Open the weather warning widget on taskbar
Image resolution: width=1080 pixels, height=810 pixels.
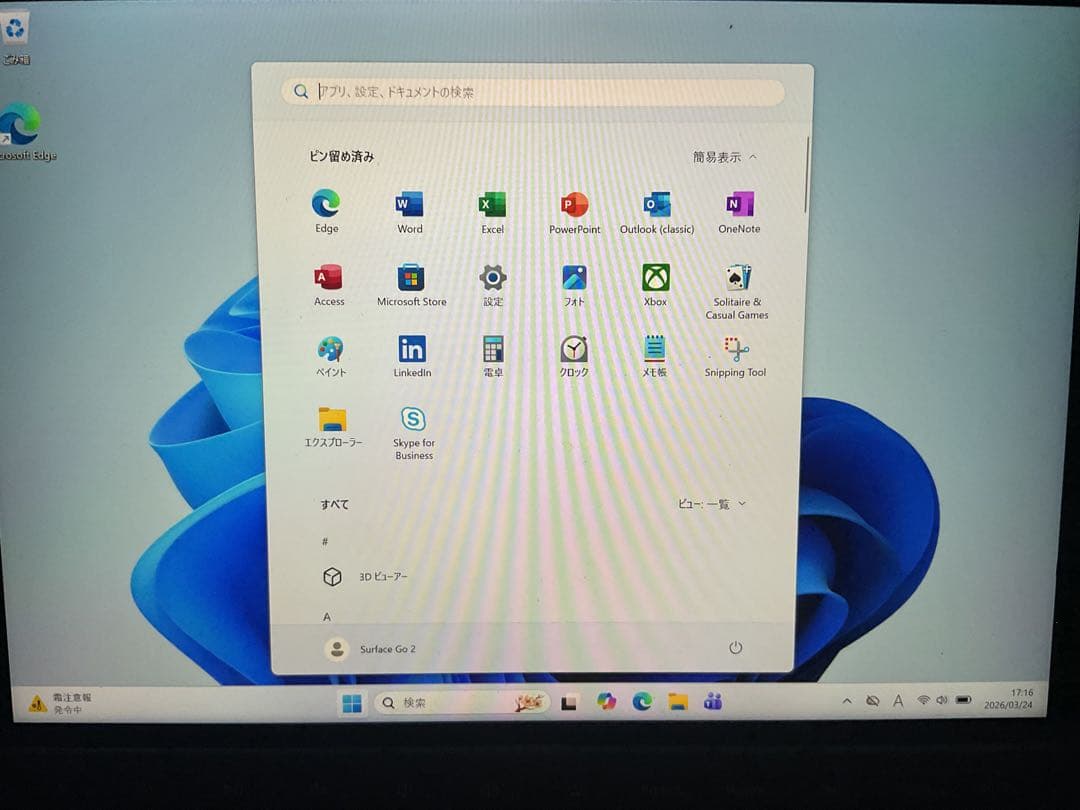point(60,703)
